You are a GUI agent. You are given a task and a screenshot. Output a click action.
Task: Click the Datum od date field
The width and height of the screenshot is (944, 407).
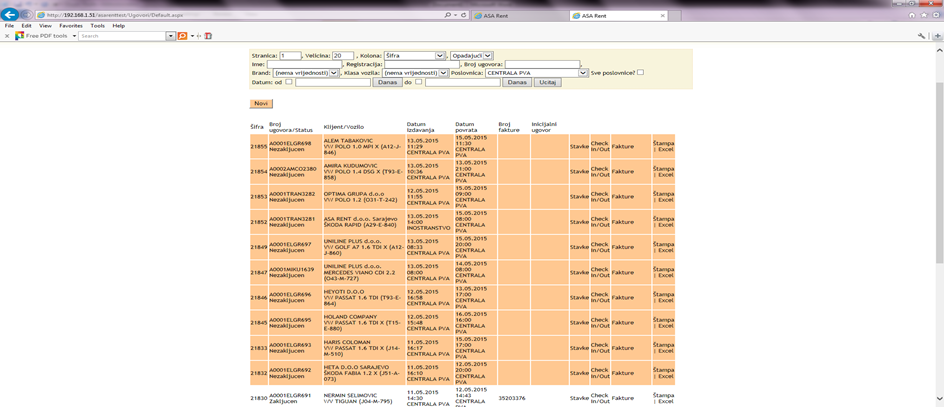(x=333, y=82)
